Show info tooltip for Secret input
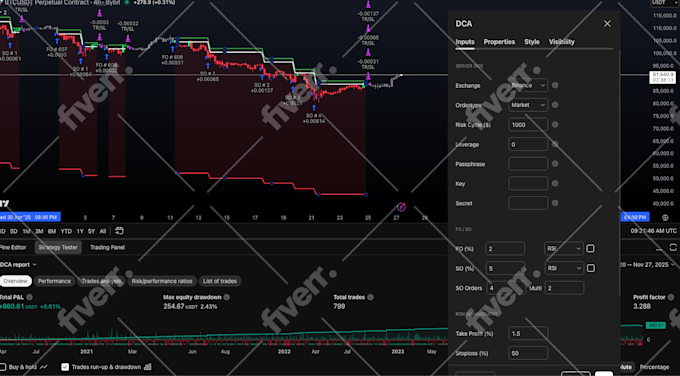 [555, 203]
